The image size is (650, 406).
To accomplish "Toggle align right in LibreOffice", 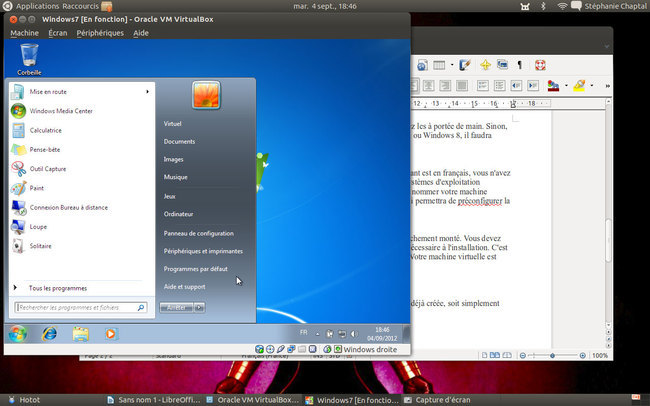I will pos(445,86).
